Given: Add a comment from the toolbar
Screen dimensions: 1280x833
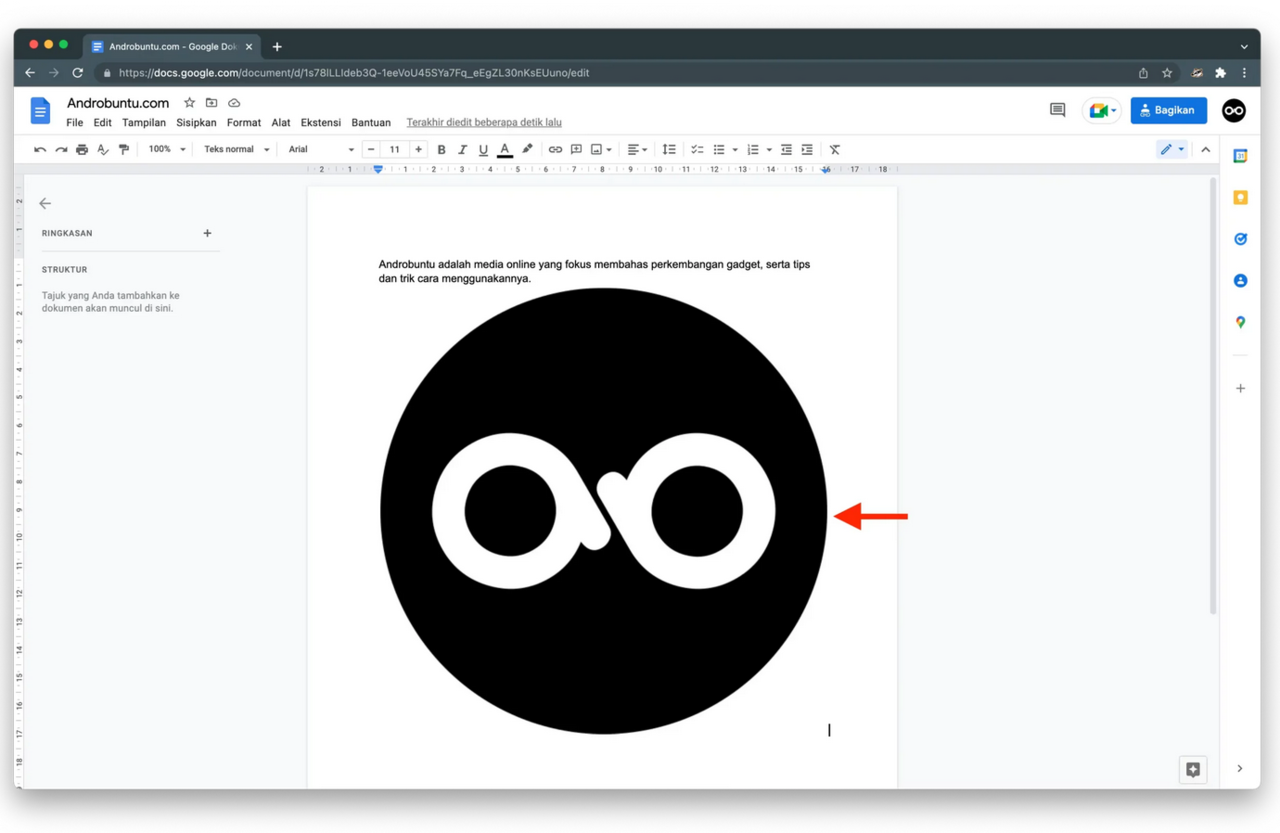Looking at the screenshot, I should 576,150.
